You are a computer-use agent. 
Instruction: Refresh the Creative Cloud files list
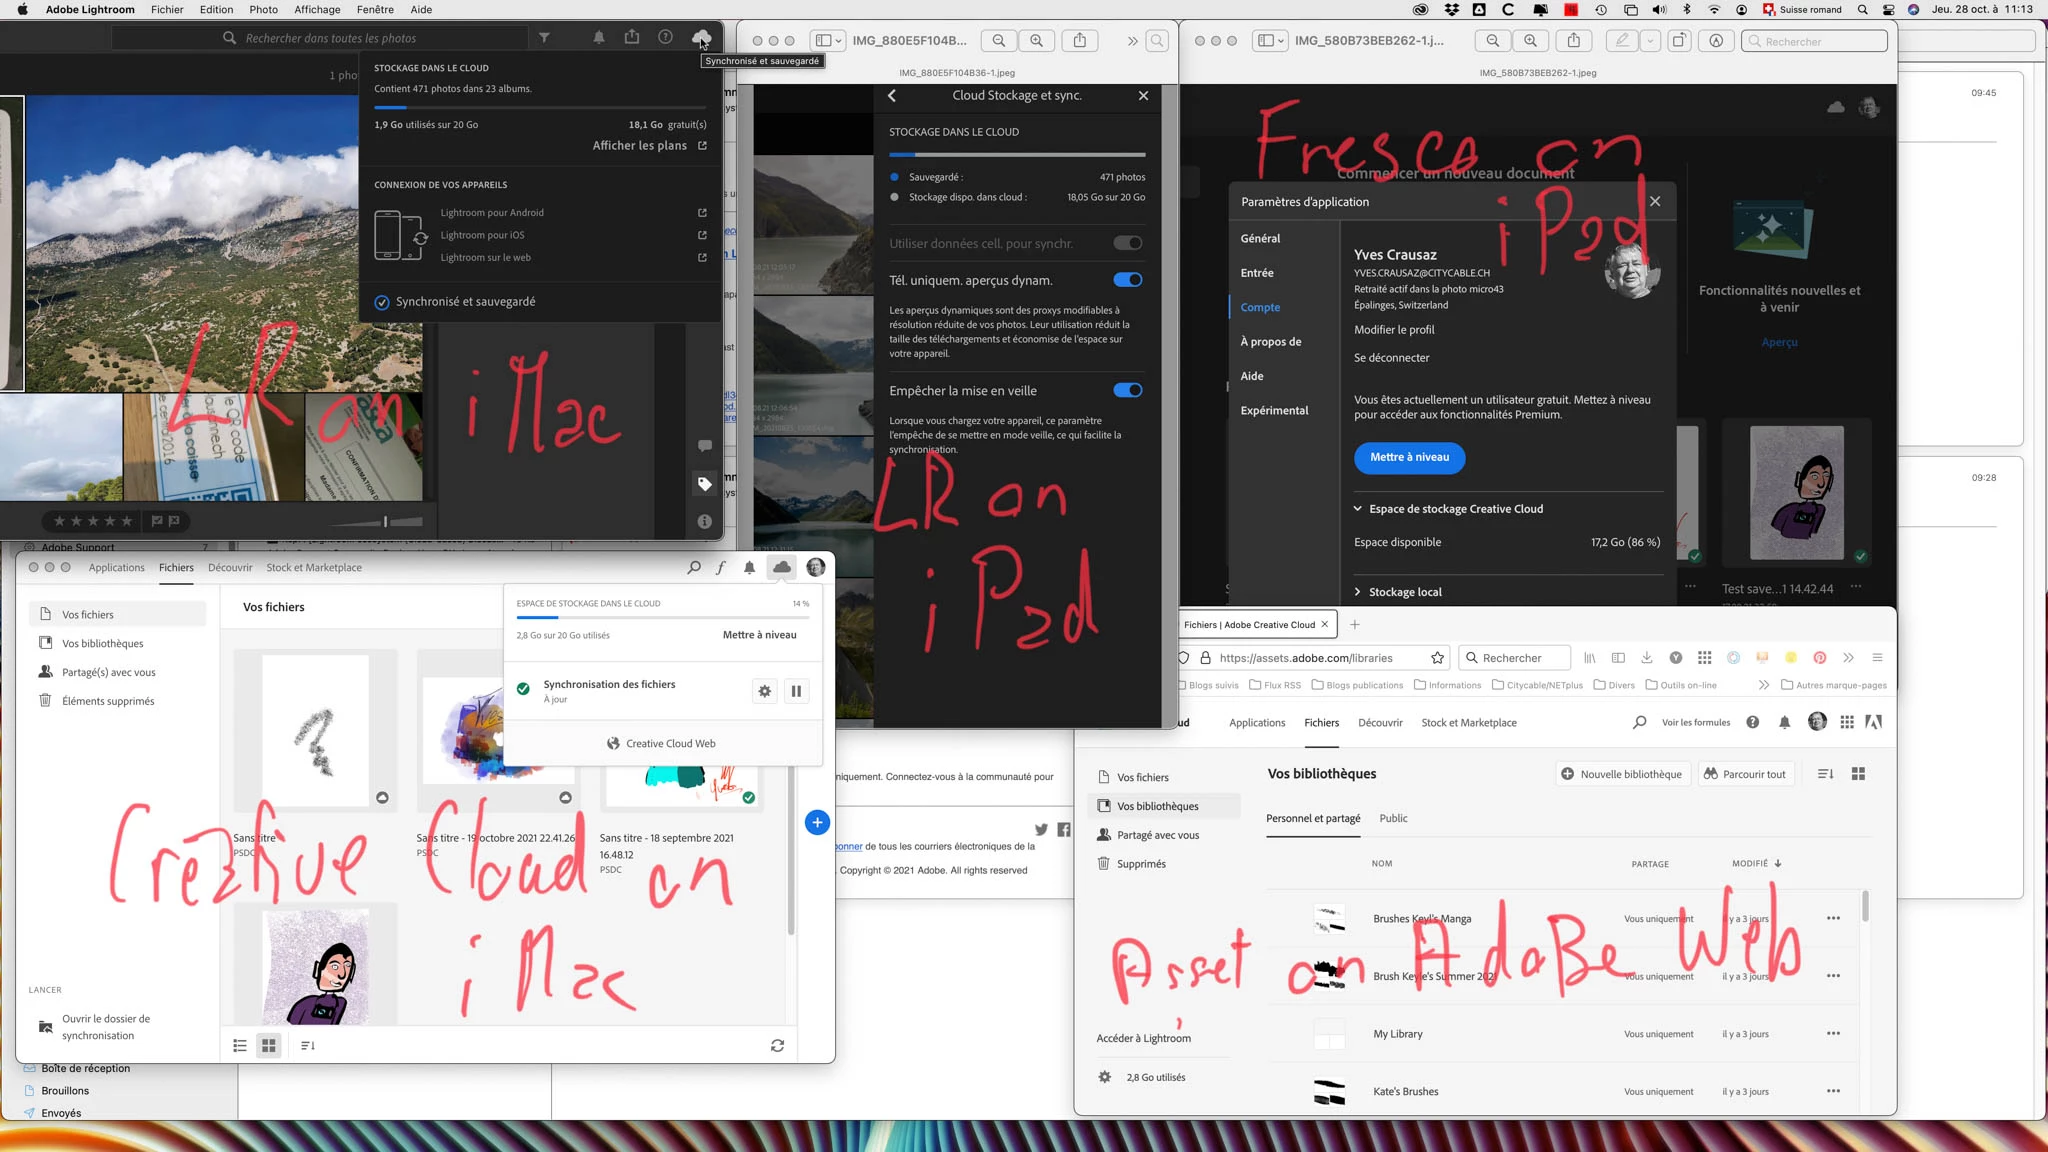coord(777,1045)
